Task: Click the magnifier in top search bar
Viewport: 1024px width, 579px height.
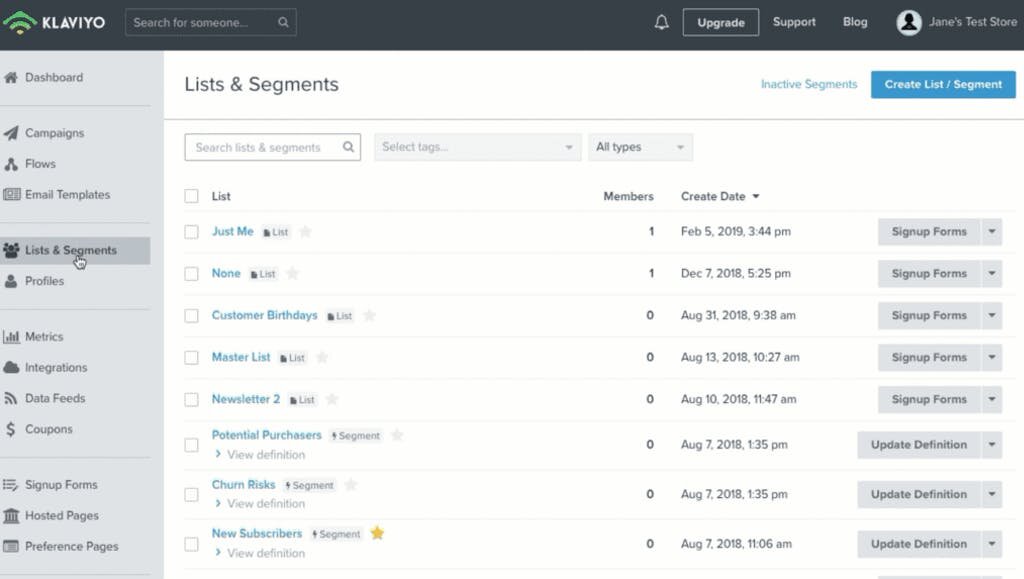Action: (283, 22)
